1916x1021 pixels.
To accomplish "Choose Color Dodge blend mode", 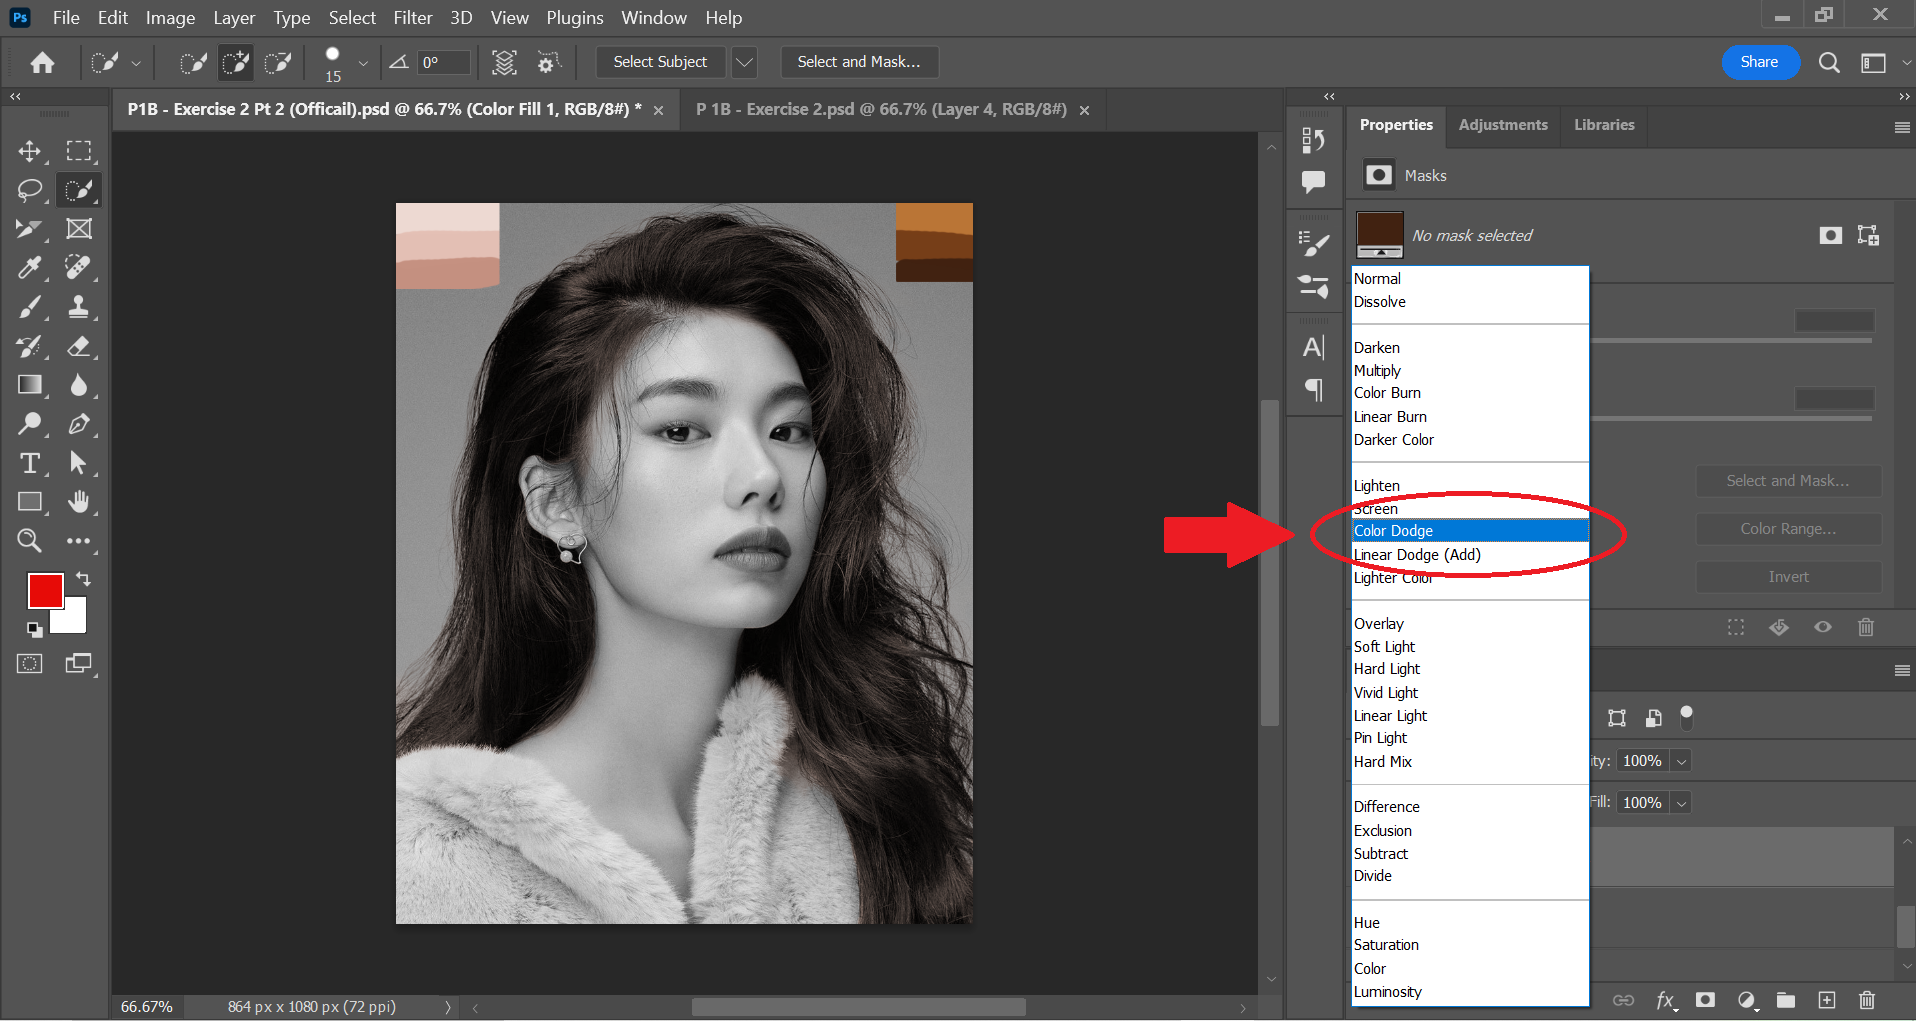I will point(1470,531).
